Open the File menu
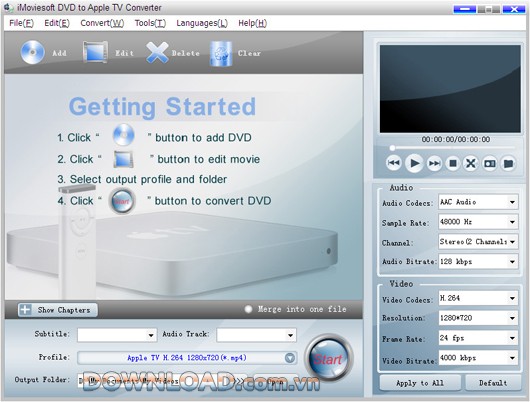Screen dimensions: 530x402 [21, 23]
